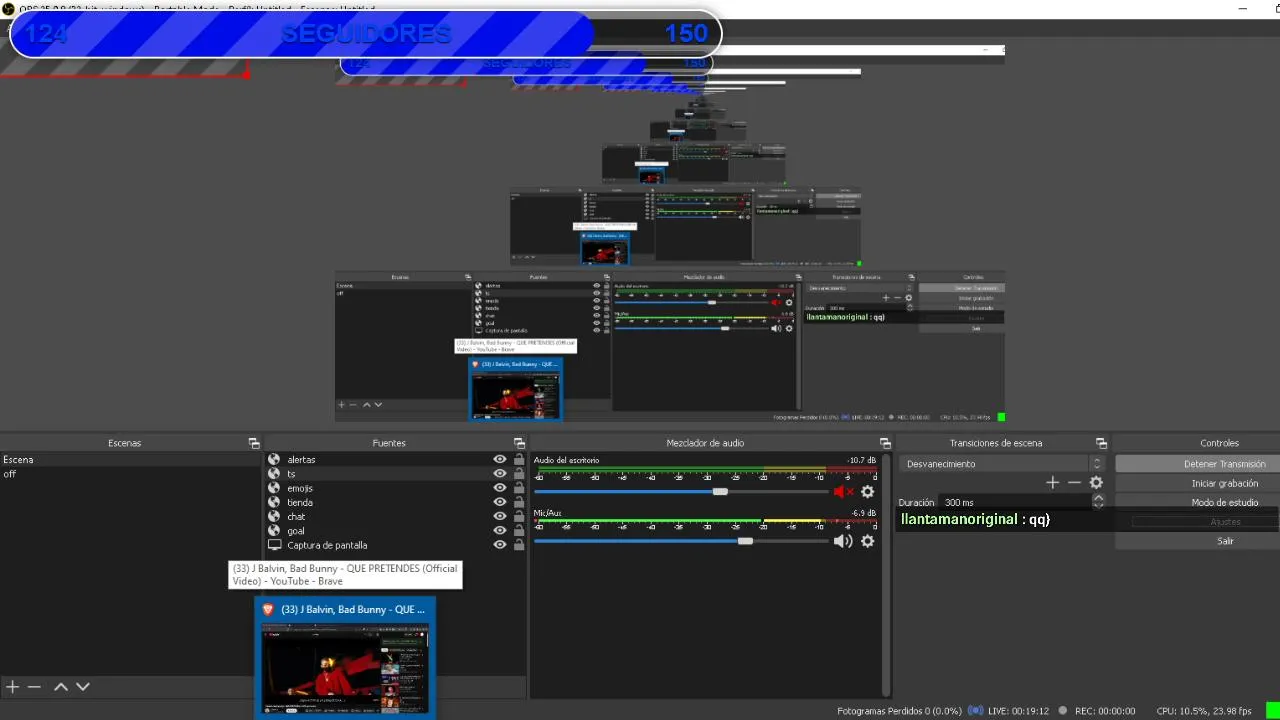Enable Modo de estudio

(1197, 502)
